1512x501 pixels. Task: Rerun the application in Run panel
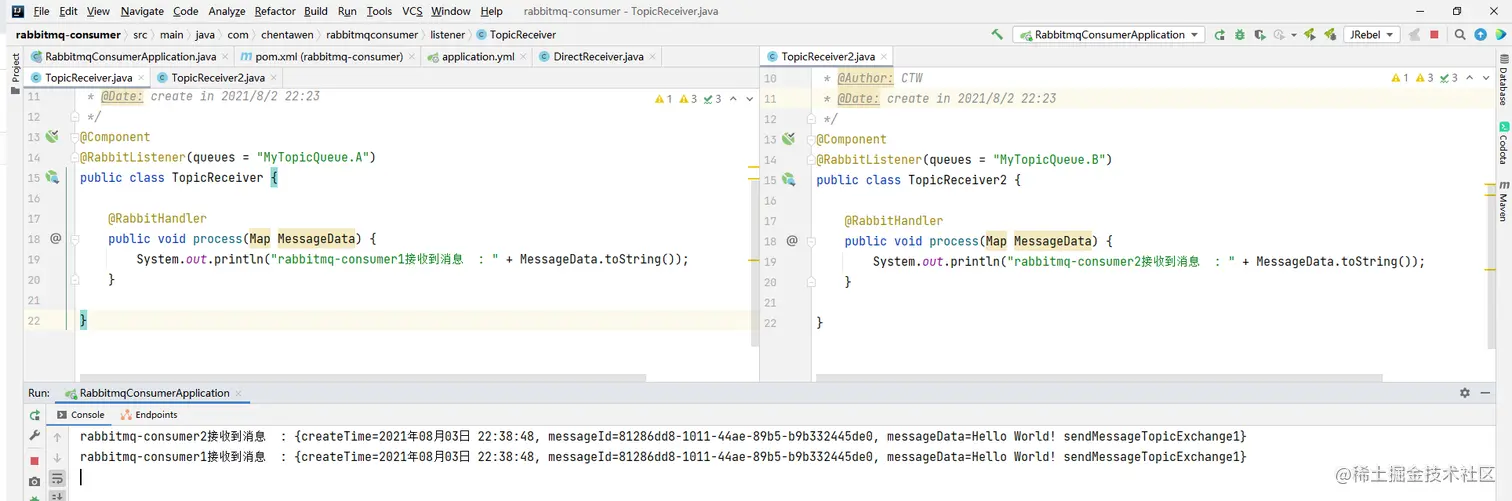click(x=35, y=415)
